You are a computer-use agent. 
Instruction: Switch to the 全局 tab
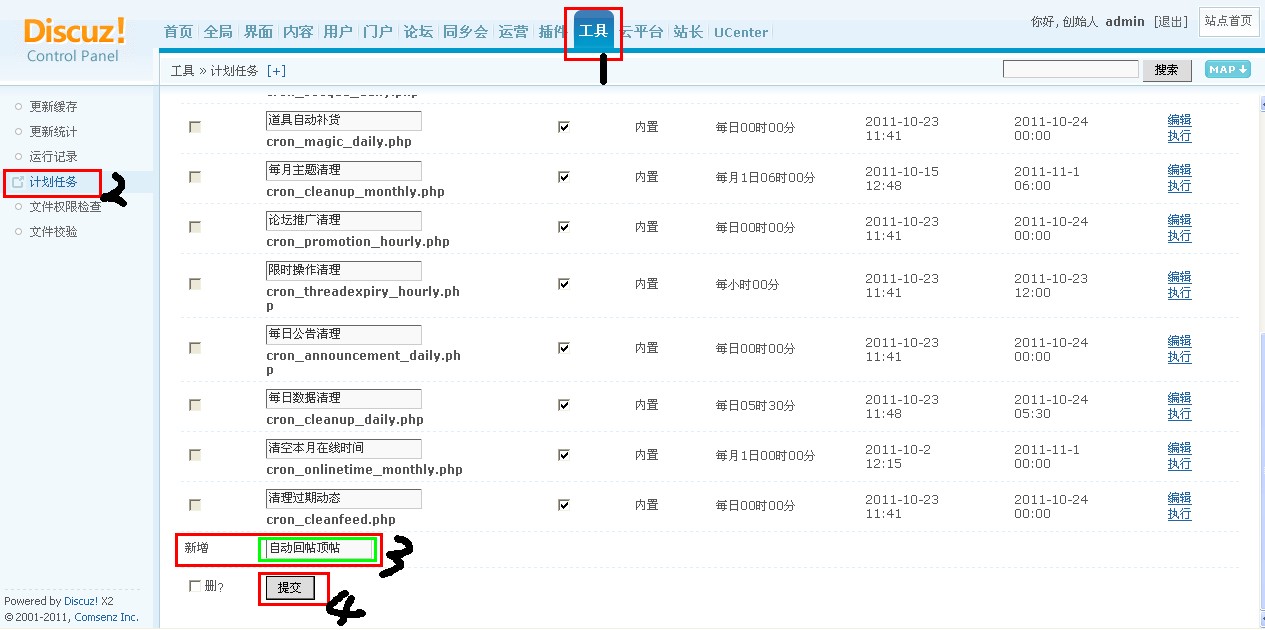218,32
